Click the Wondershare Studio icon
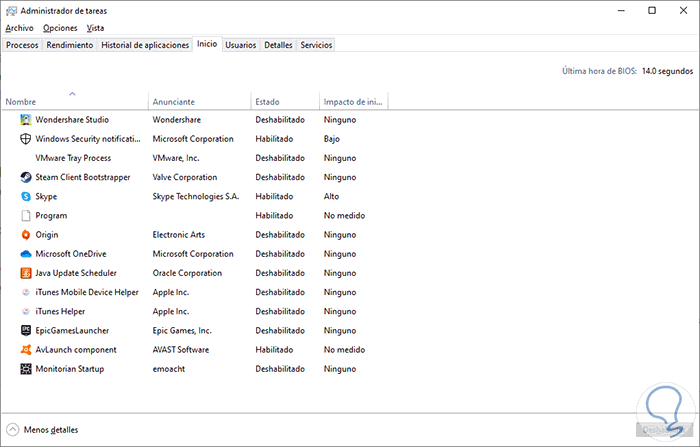The width and height of the screenshot is (700, 447). point(26,120)
